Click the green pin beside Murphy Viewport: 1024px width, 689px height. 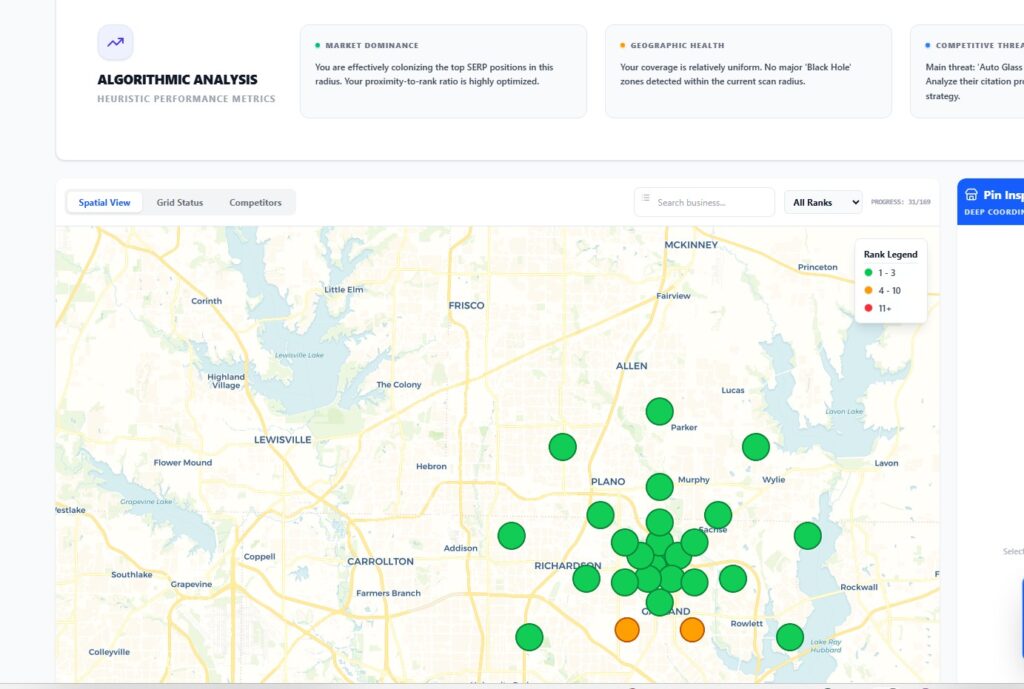pos(659,487)
